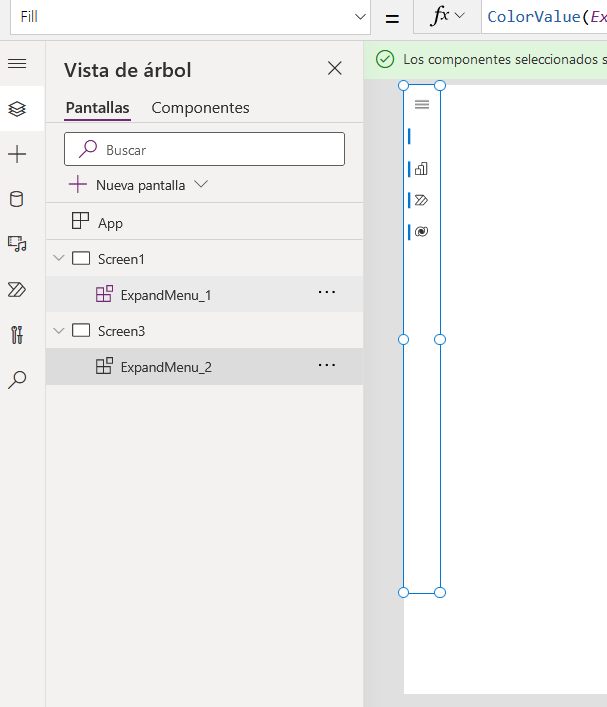
Task: Select Screen3 in the tree
Action: pyautogui.click(x=121, y=331)
